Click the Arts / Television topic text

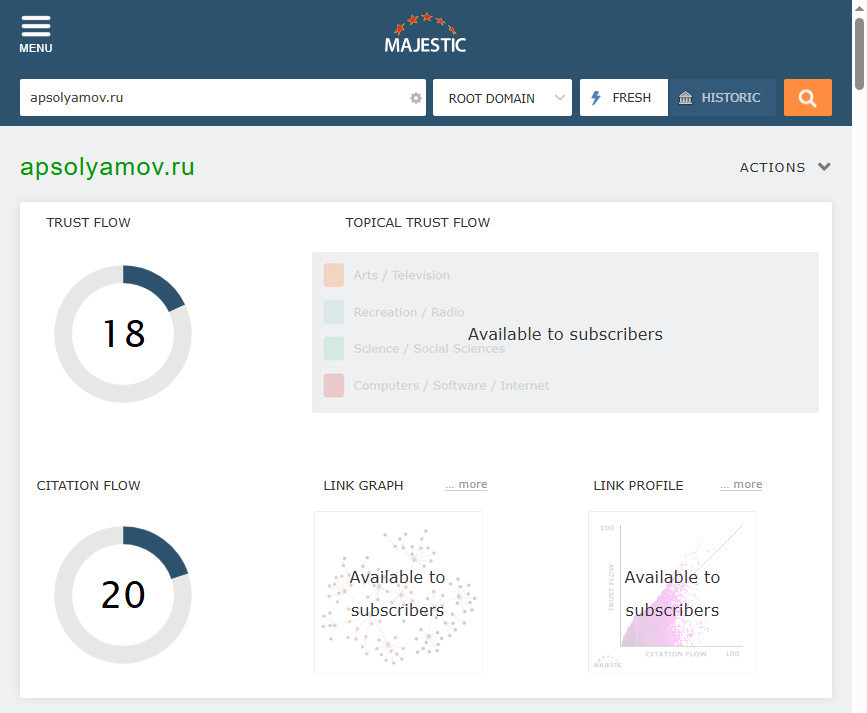pyautogui.click(x=401, y=275)
